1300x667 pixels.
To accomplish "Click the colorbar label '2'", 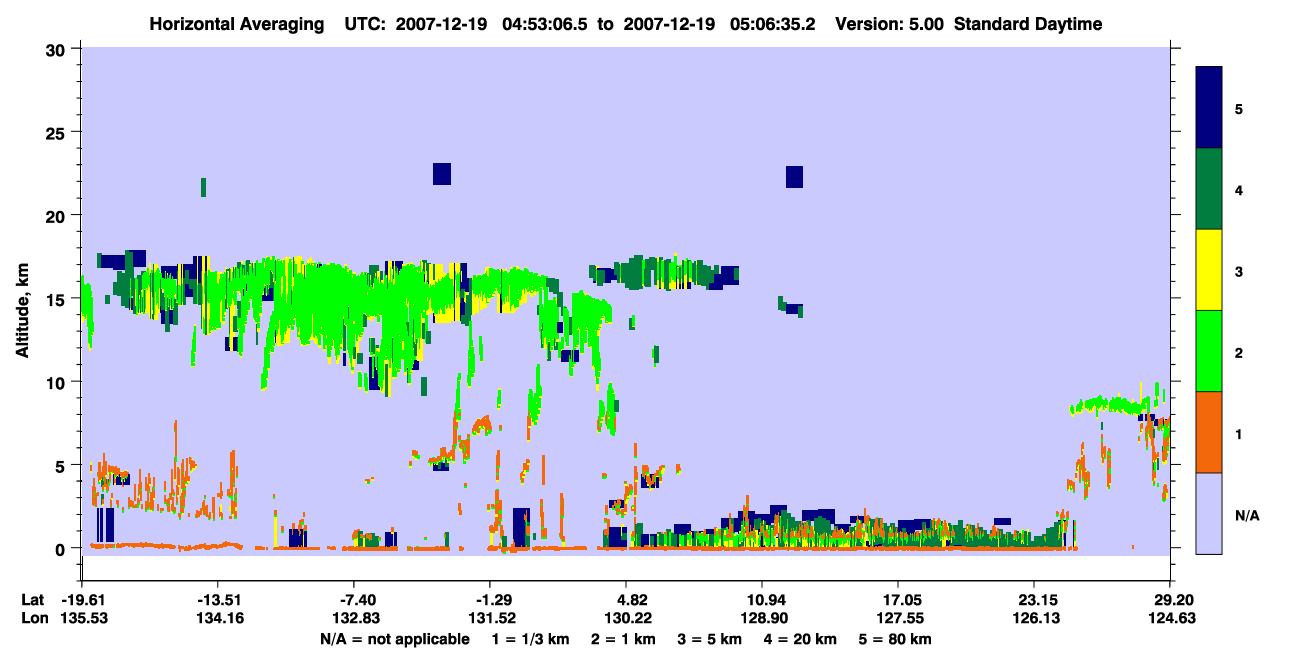I will [1239, 352].
